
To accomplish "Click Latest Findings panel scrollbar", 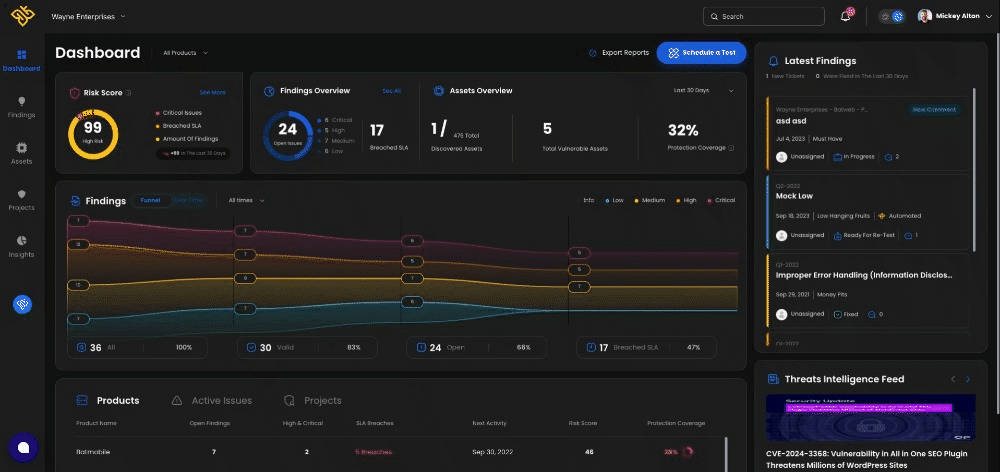I will click(x=974, y=169).
